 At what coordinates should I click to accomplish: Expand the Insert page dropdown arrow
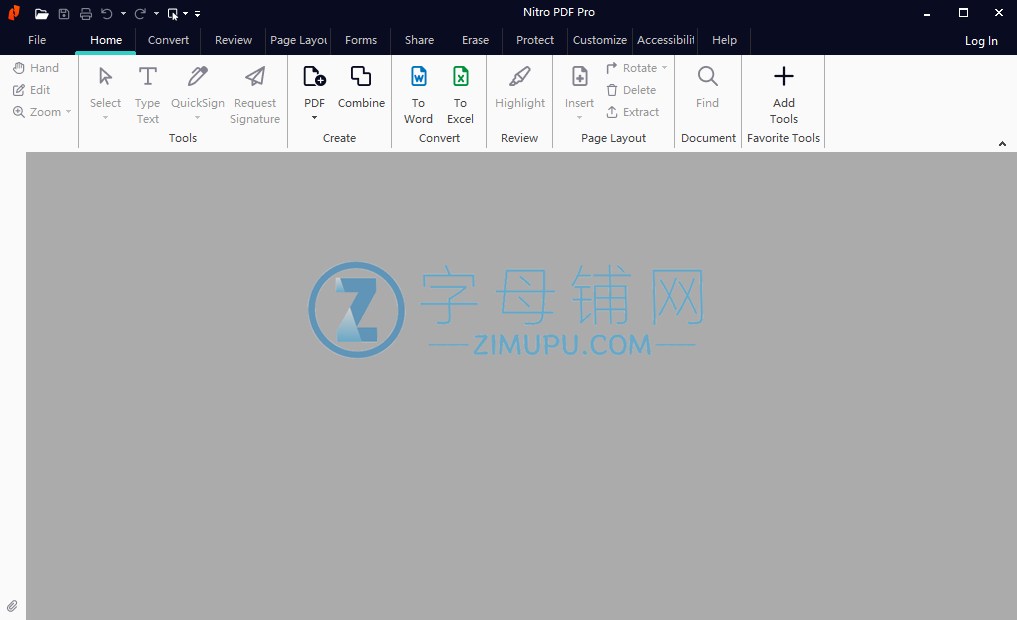tap(579, 118)
